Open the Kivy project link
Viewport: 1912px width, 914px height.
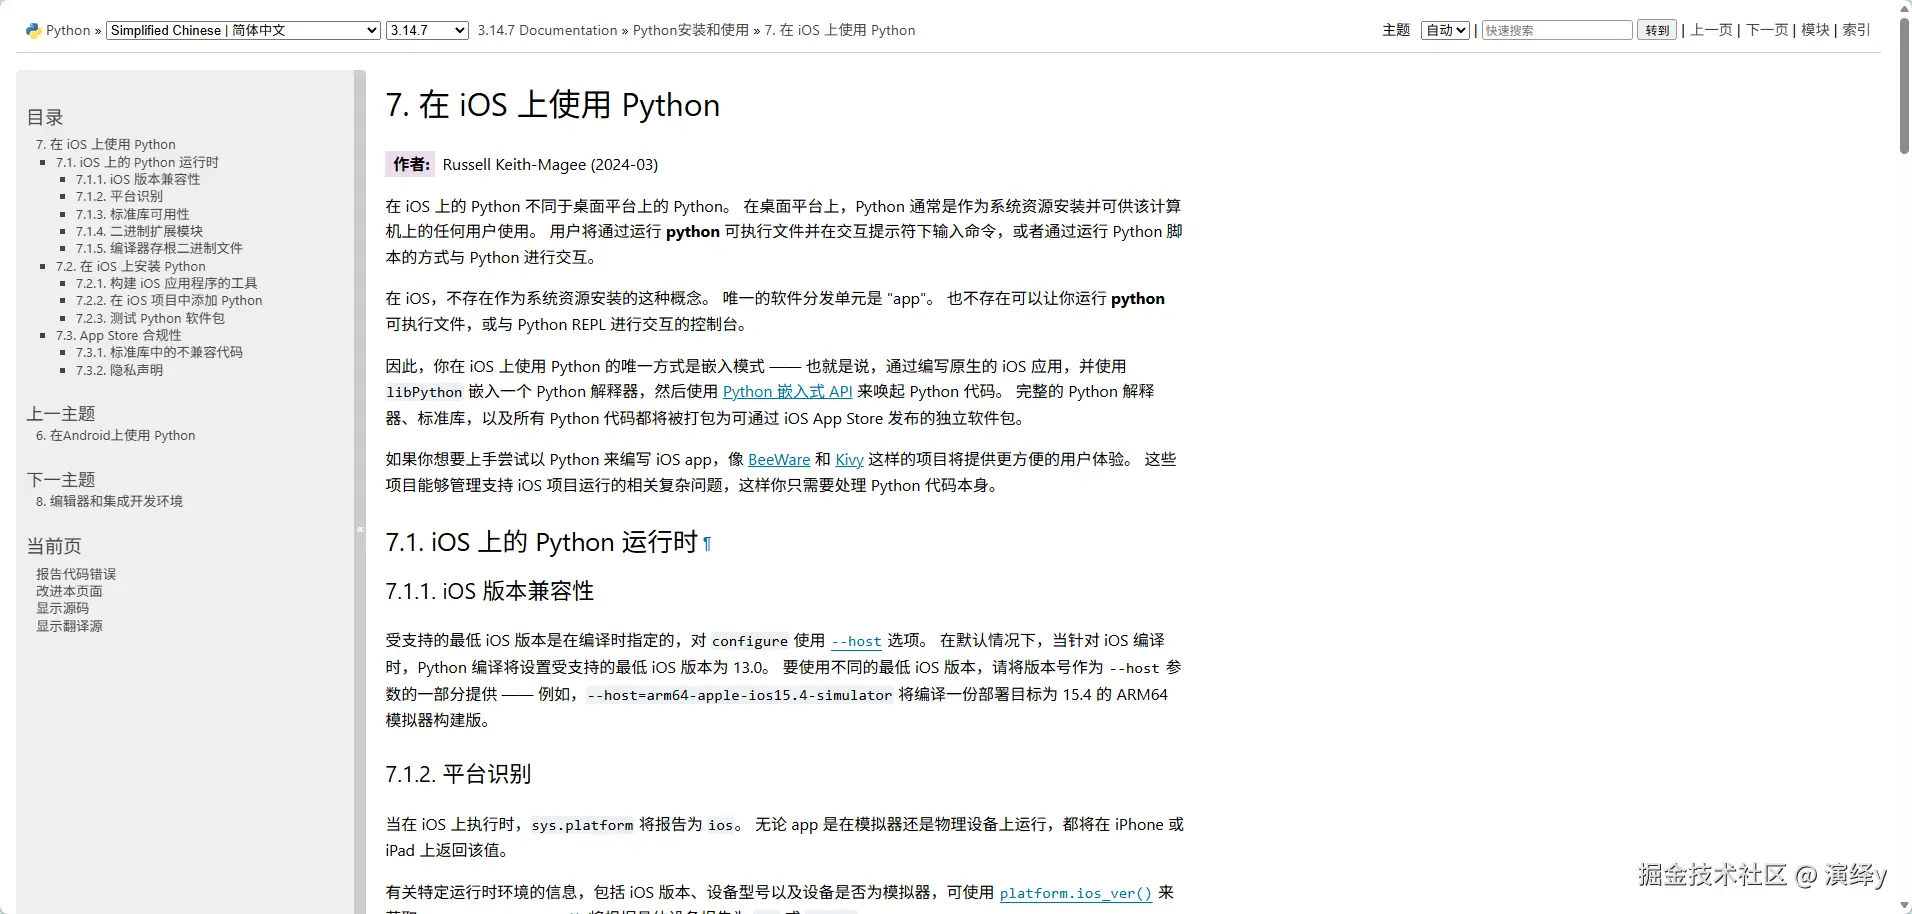[849, 459]
